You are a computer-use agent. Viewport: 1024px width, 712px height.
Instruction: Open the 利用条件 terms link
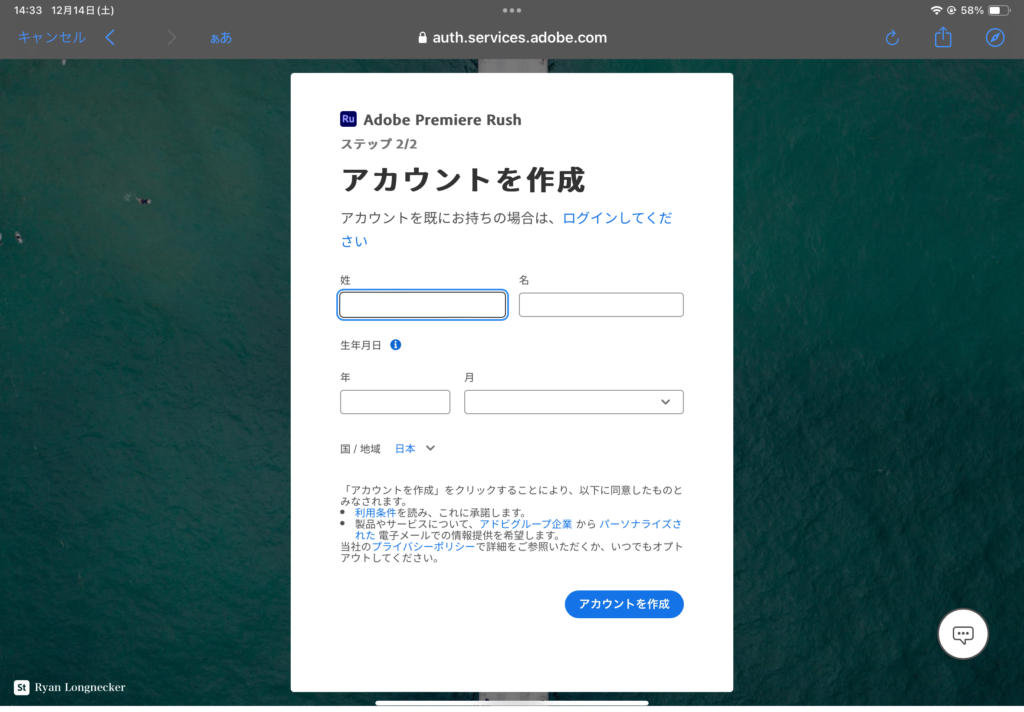pos(375,512)
